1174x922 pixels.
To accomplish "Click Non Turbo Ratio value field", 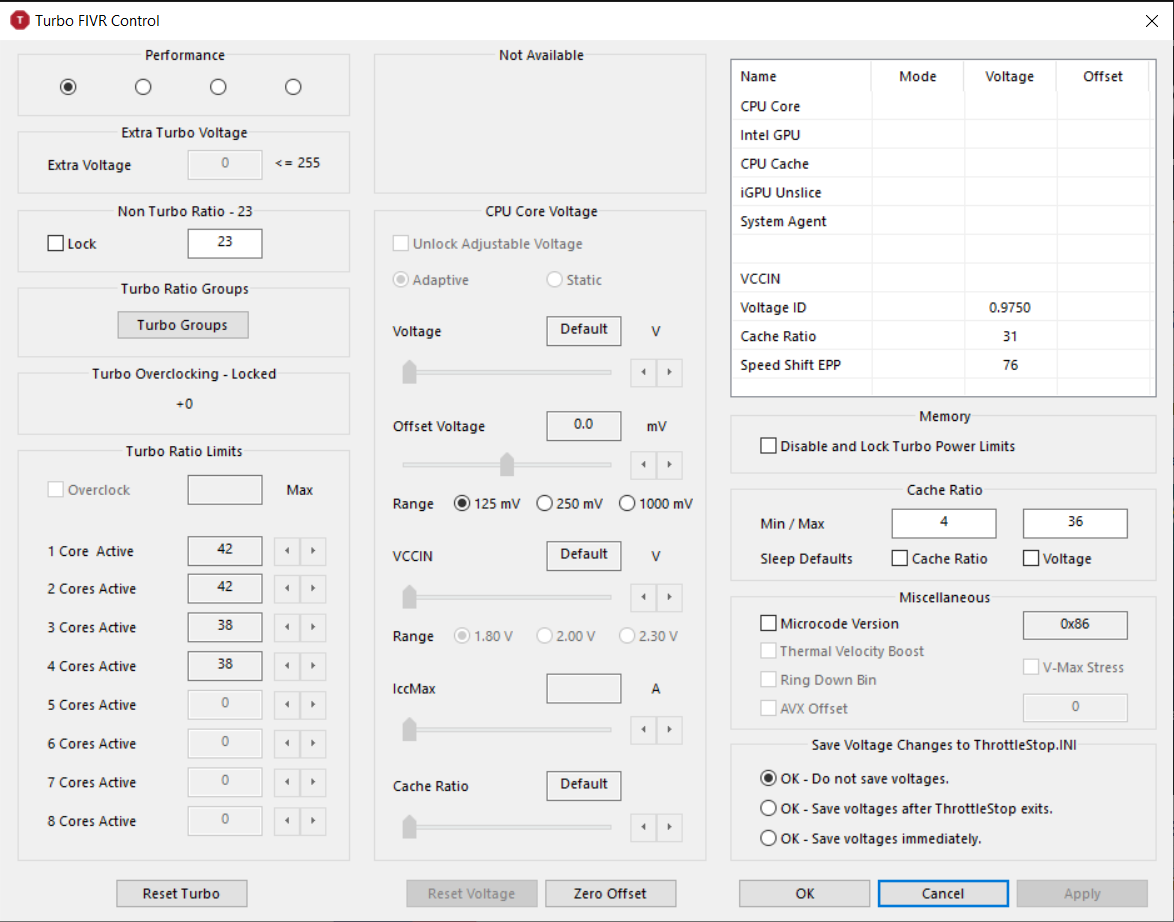I will tap(225, 243).
